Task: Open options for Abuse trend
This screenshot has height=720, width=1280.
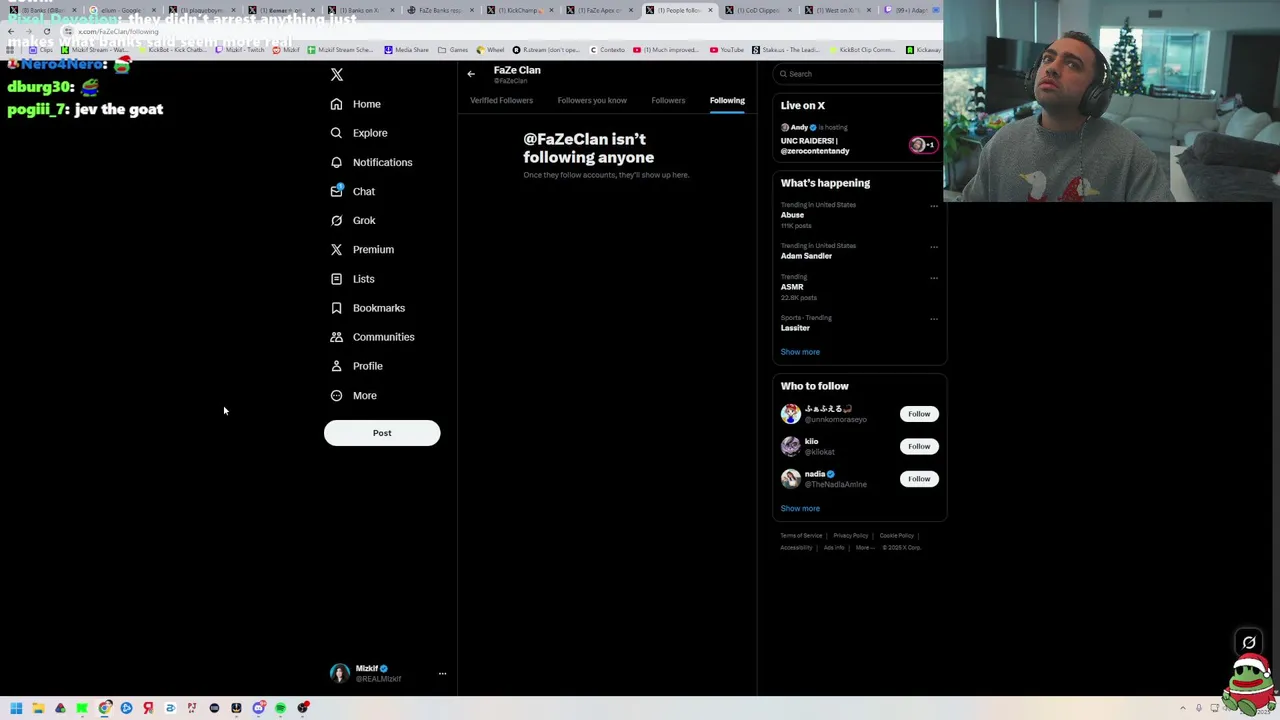Action: [934, 206]
